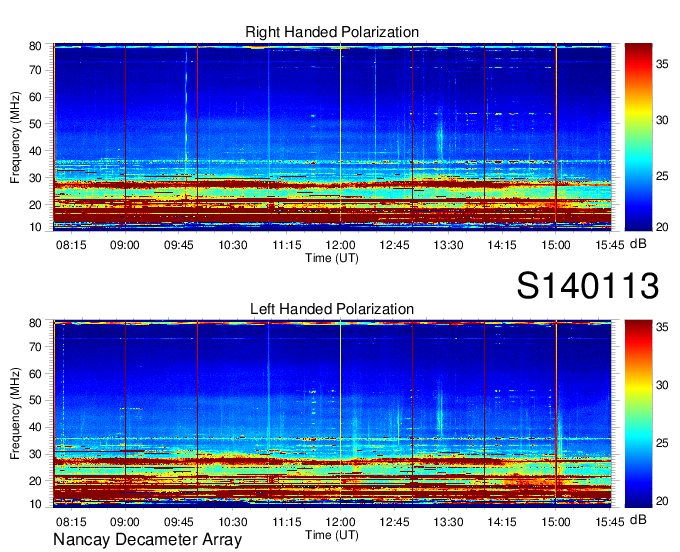Click the 09:00 time tick under Left Handed plot
680x552 pixels.
(125, 522)
